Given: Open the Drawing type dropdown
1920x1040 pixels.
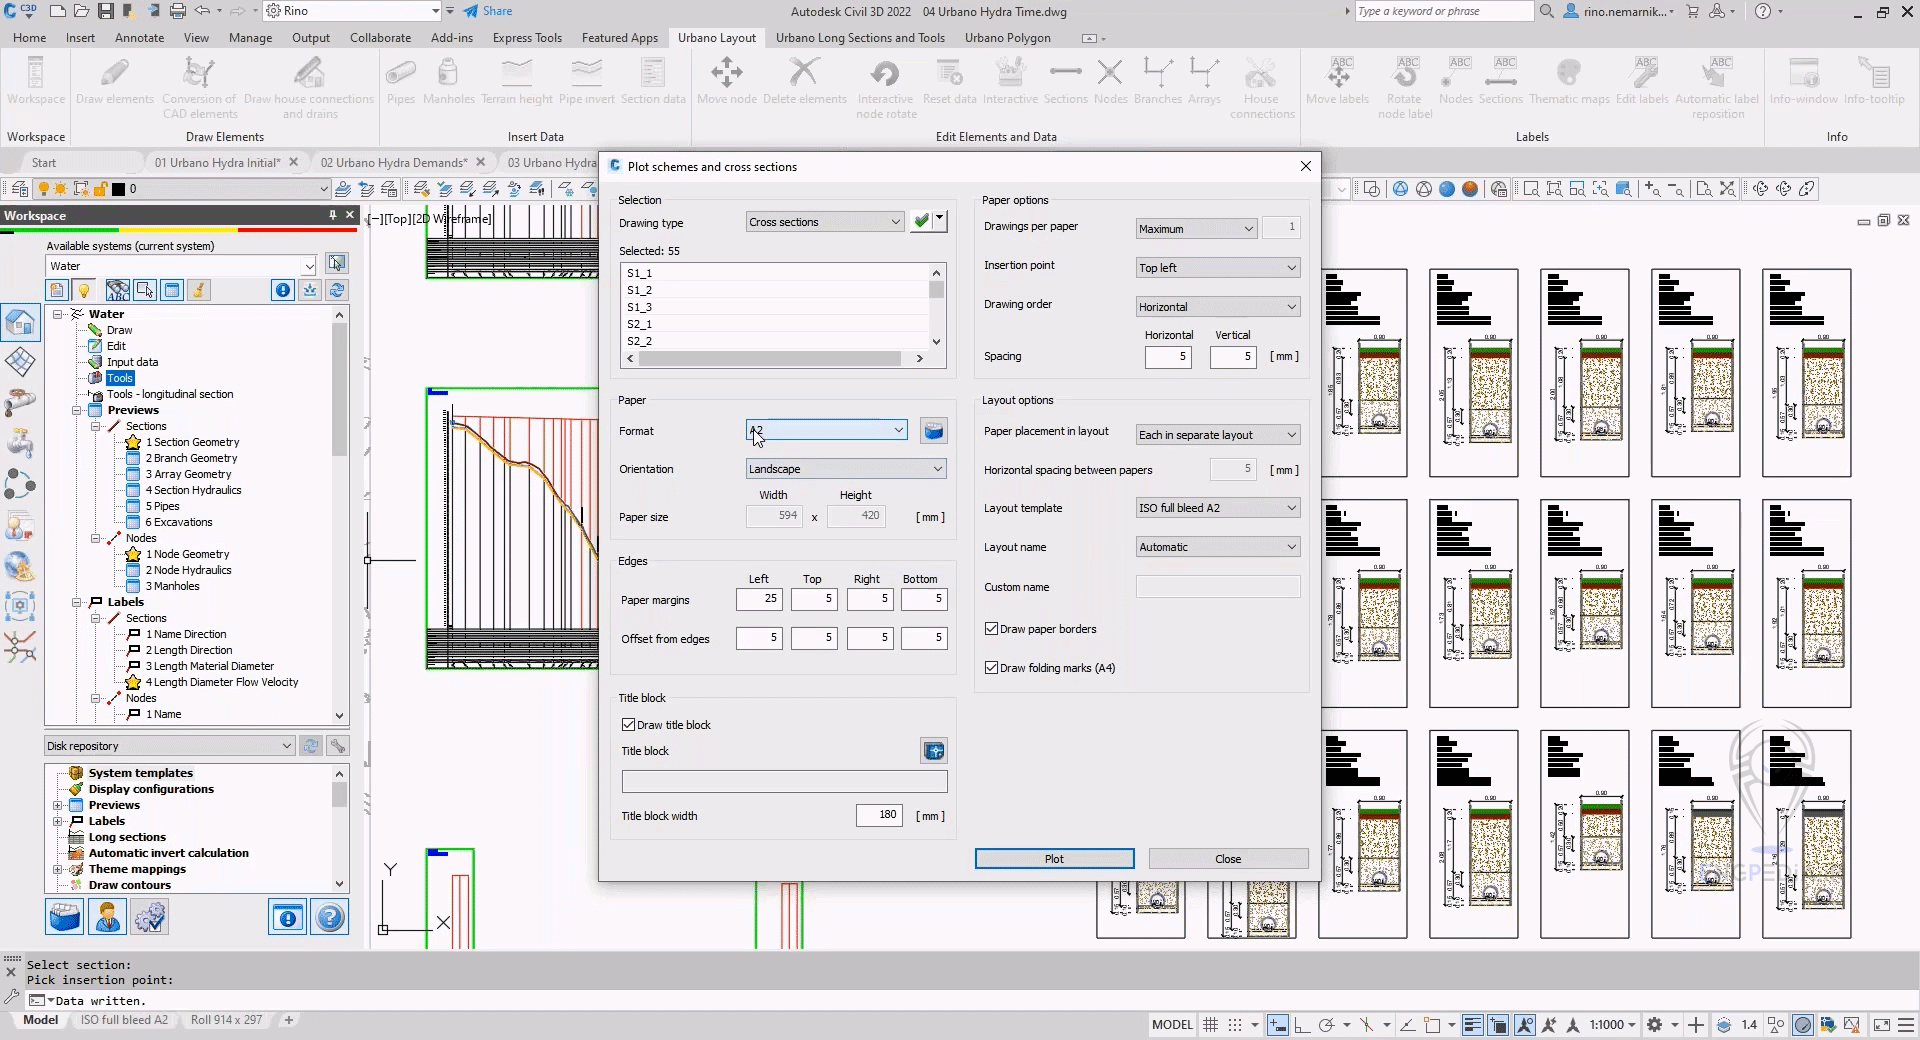Looking at the screenshot, I should 825,222.
